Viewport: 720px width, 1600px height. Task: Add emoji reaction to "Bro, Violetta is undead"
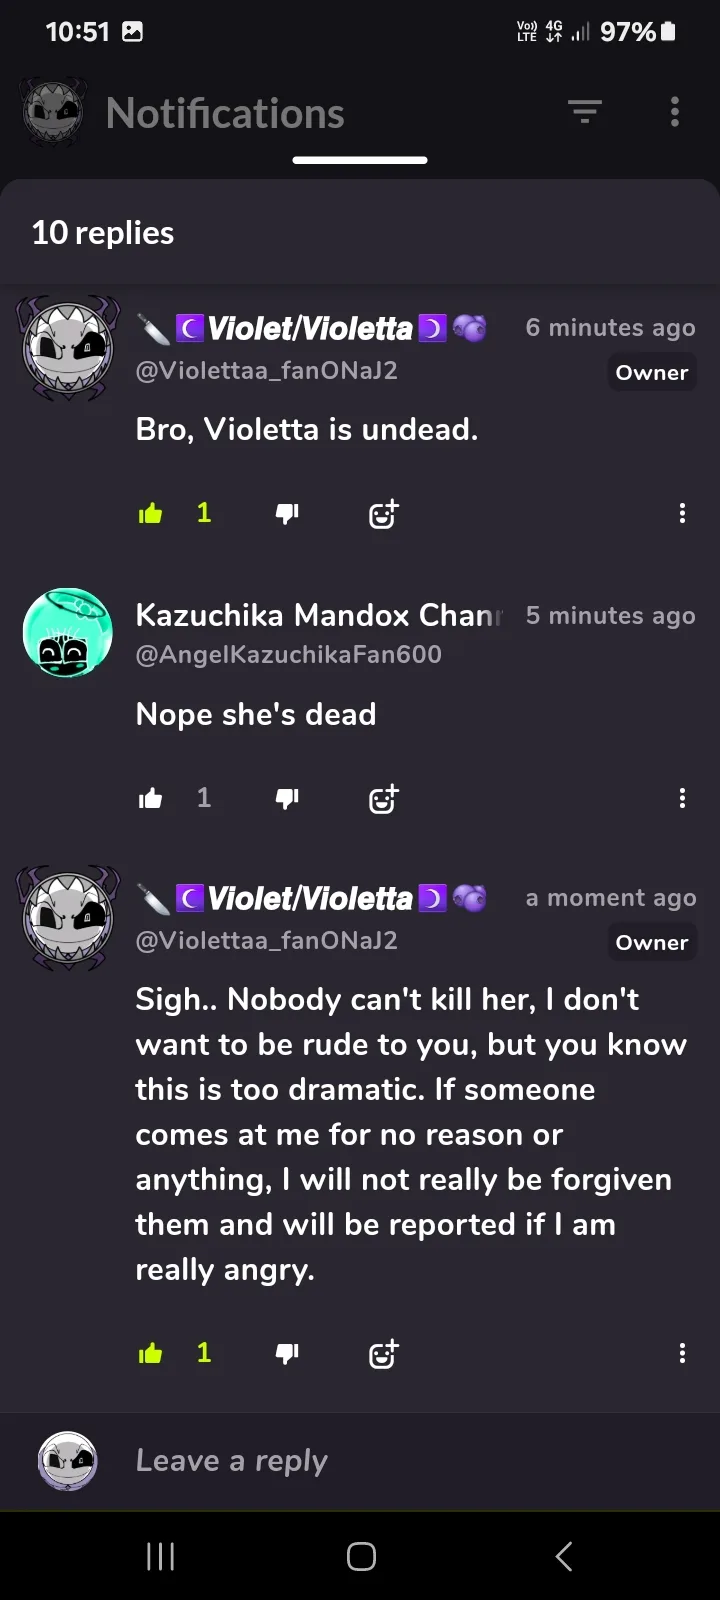pos(384,514)
